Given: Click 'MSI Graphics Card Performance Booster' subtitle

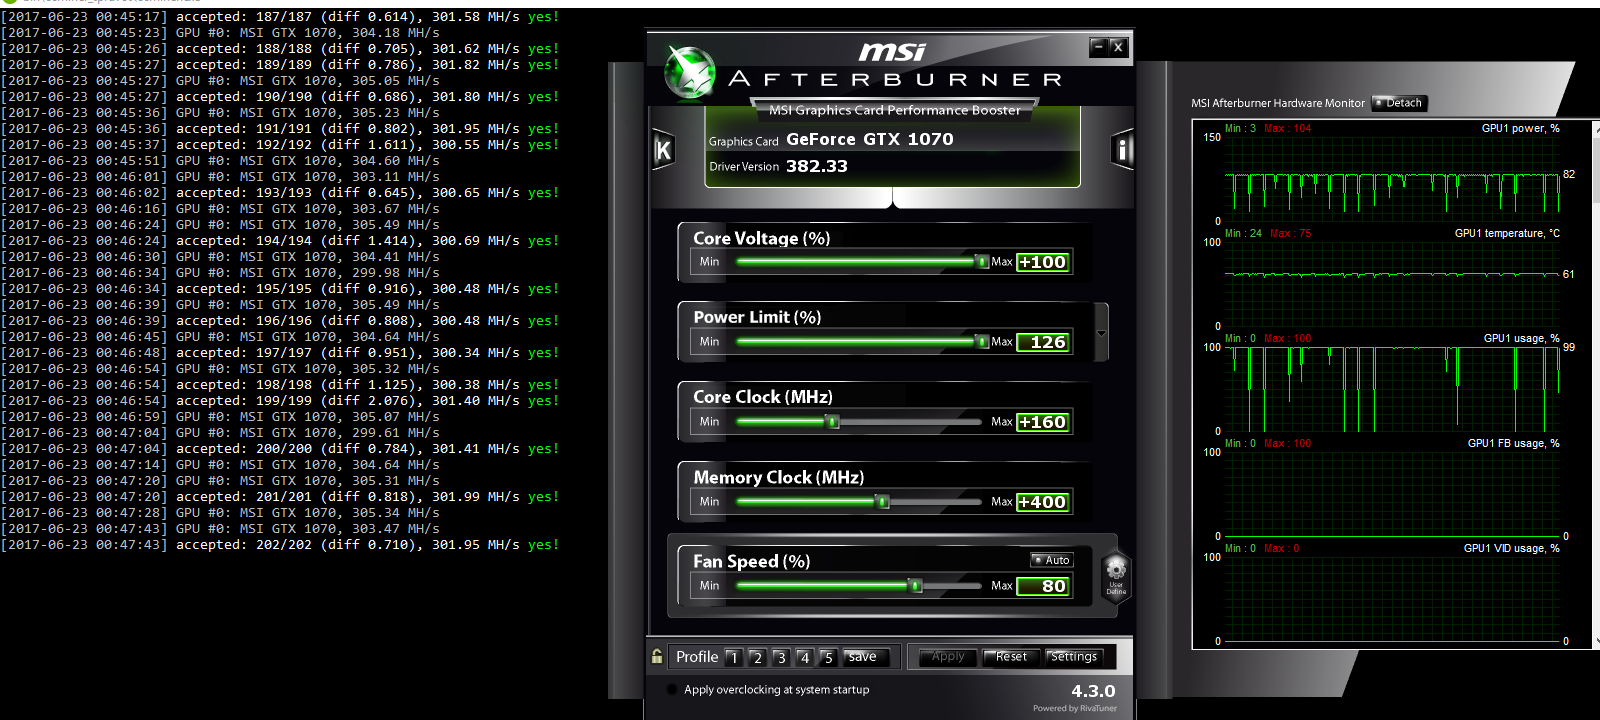Looking at the screenshot, I should (x=895, y=110).
